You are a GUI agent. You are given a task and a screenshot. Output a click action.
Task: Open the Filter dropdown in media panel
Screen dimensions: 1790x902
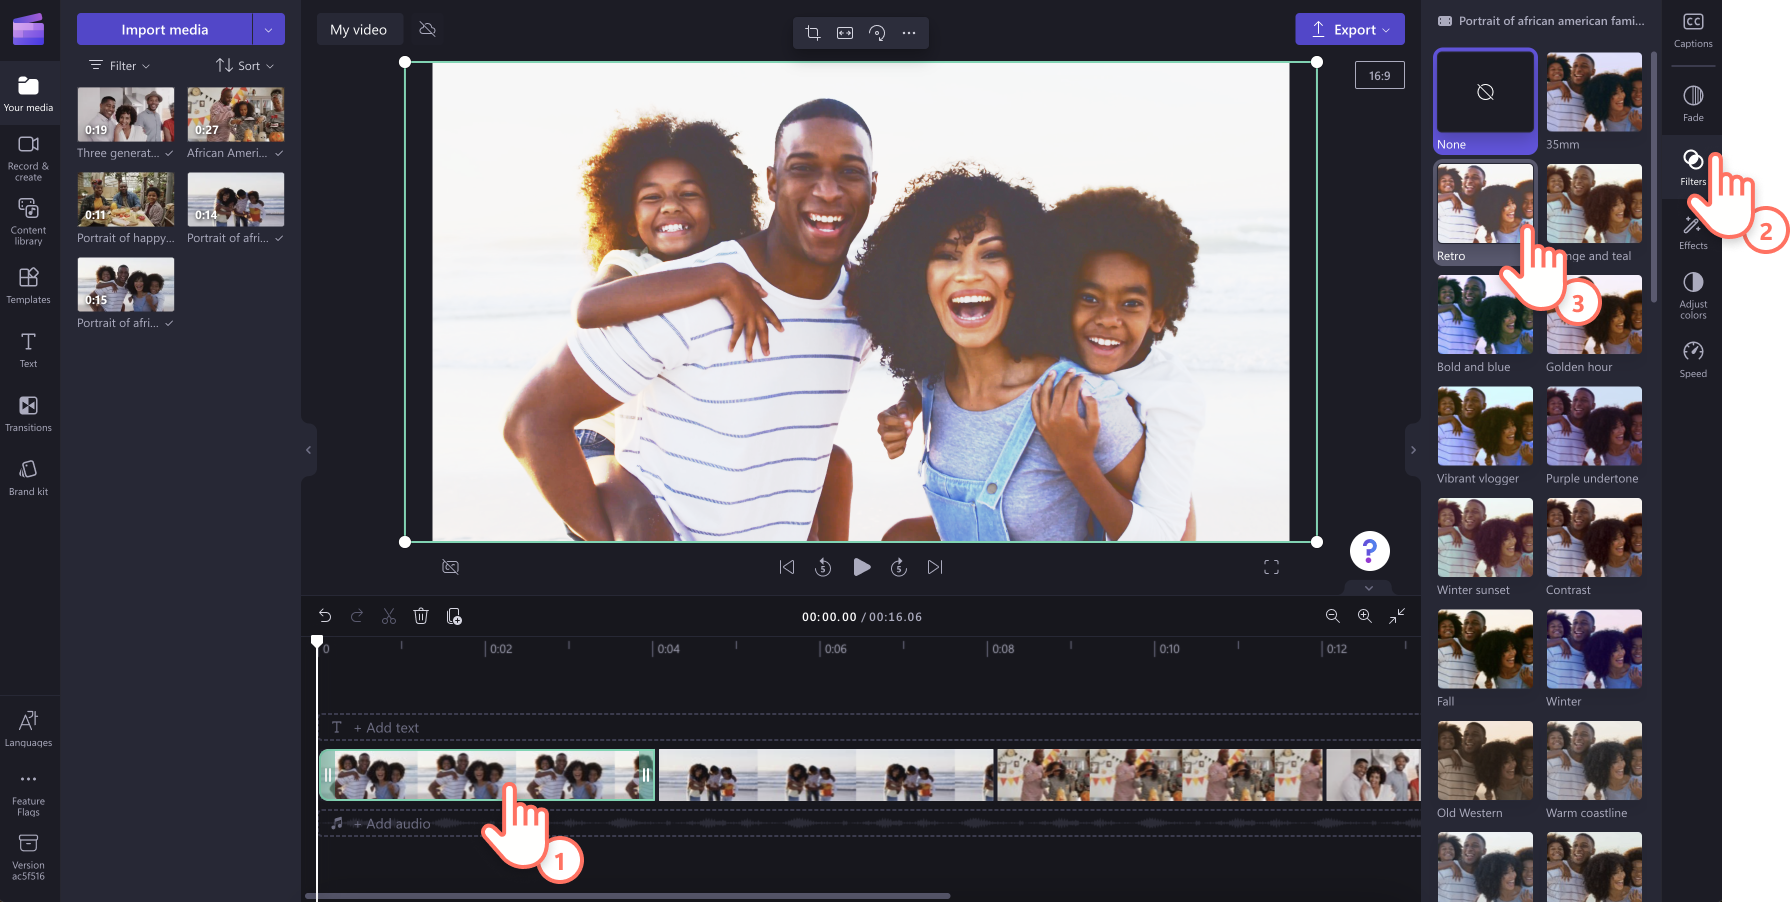coord(120,66)
